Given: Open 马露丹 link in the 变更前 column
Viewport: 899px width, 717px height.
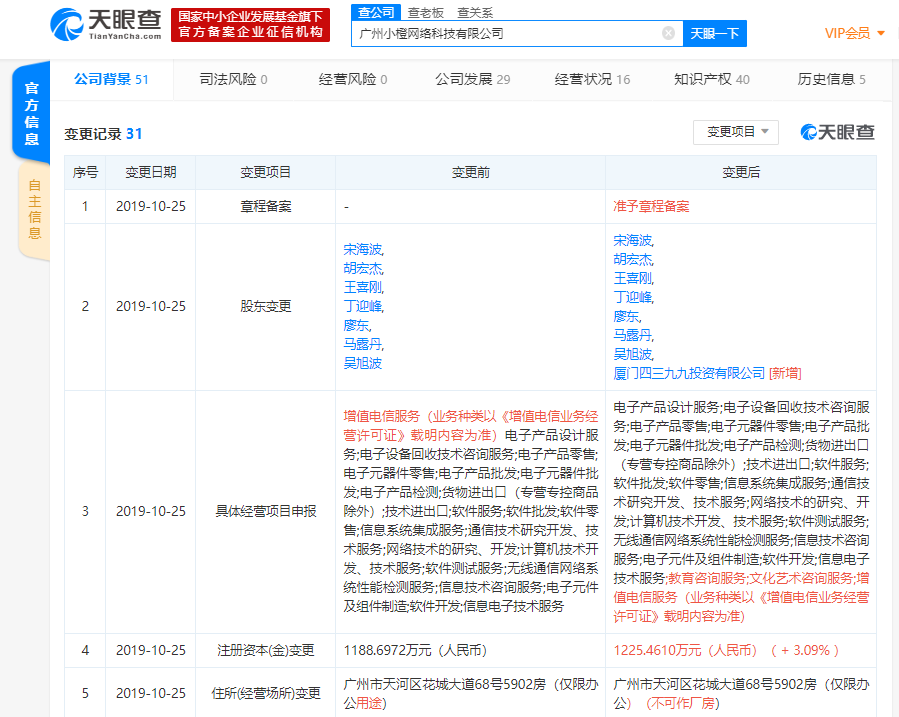Looking at the screenshot, I should click(362, 344).
